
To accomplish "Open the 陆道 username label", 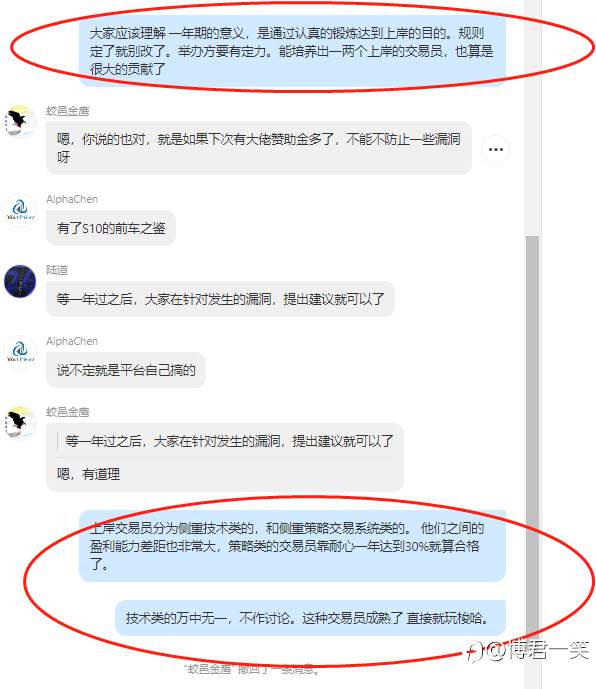I will pyautogui.click(x=57, y=270).
